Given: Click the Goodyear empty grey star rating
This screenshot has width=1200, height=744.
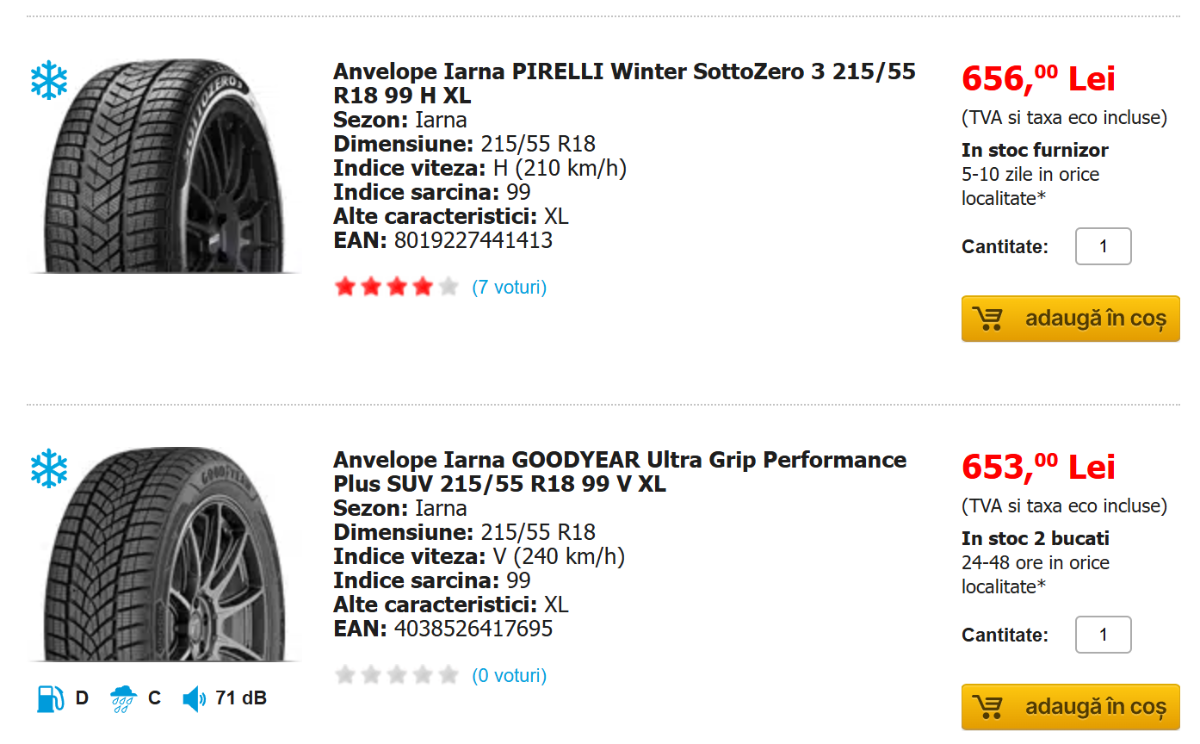Looking at the screenshot, I should click(396, 676).
